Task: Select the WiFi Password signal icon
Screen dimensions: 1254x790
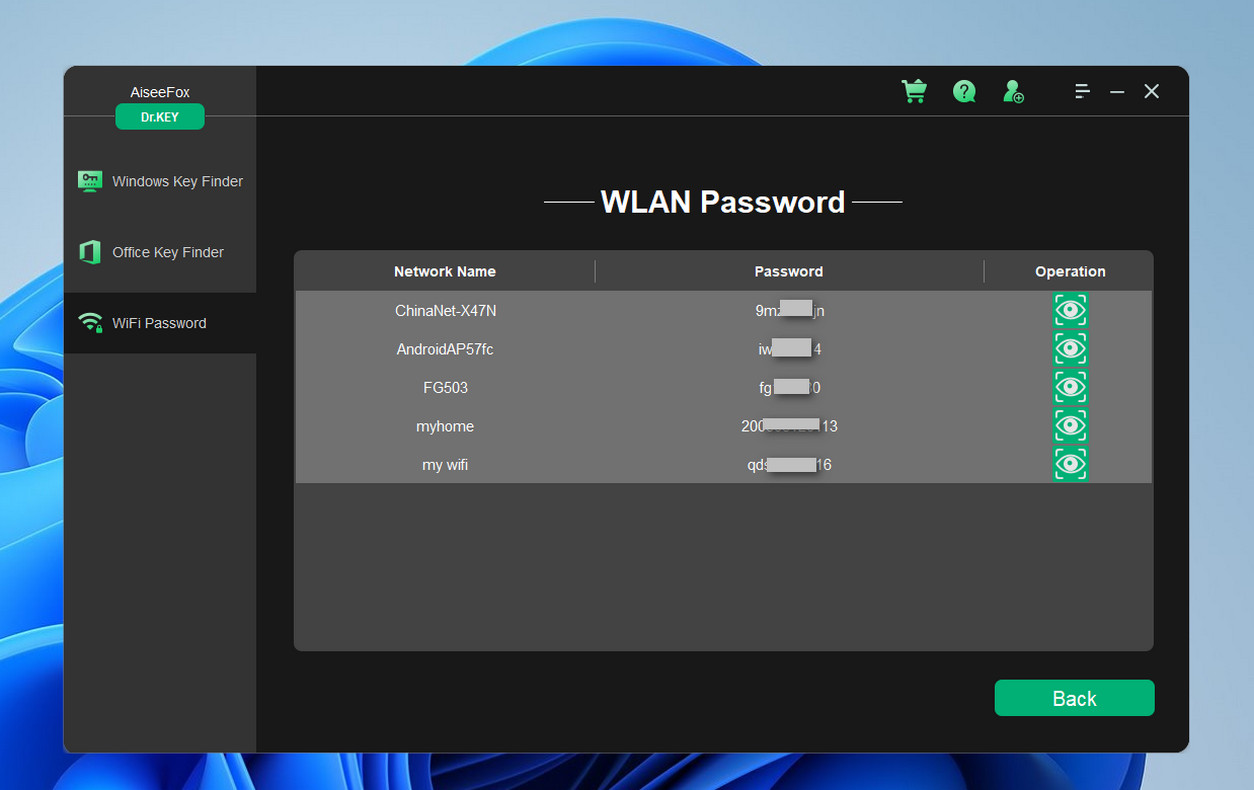Action: (90, 322)
